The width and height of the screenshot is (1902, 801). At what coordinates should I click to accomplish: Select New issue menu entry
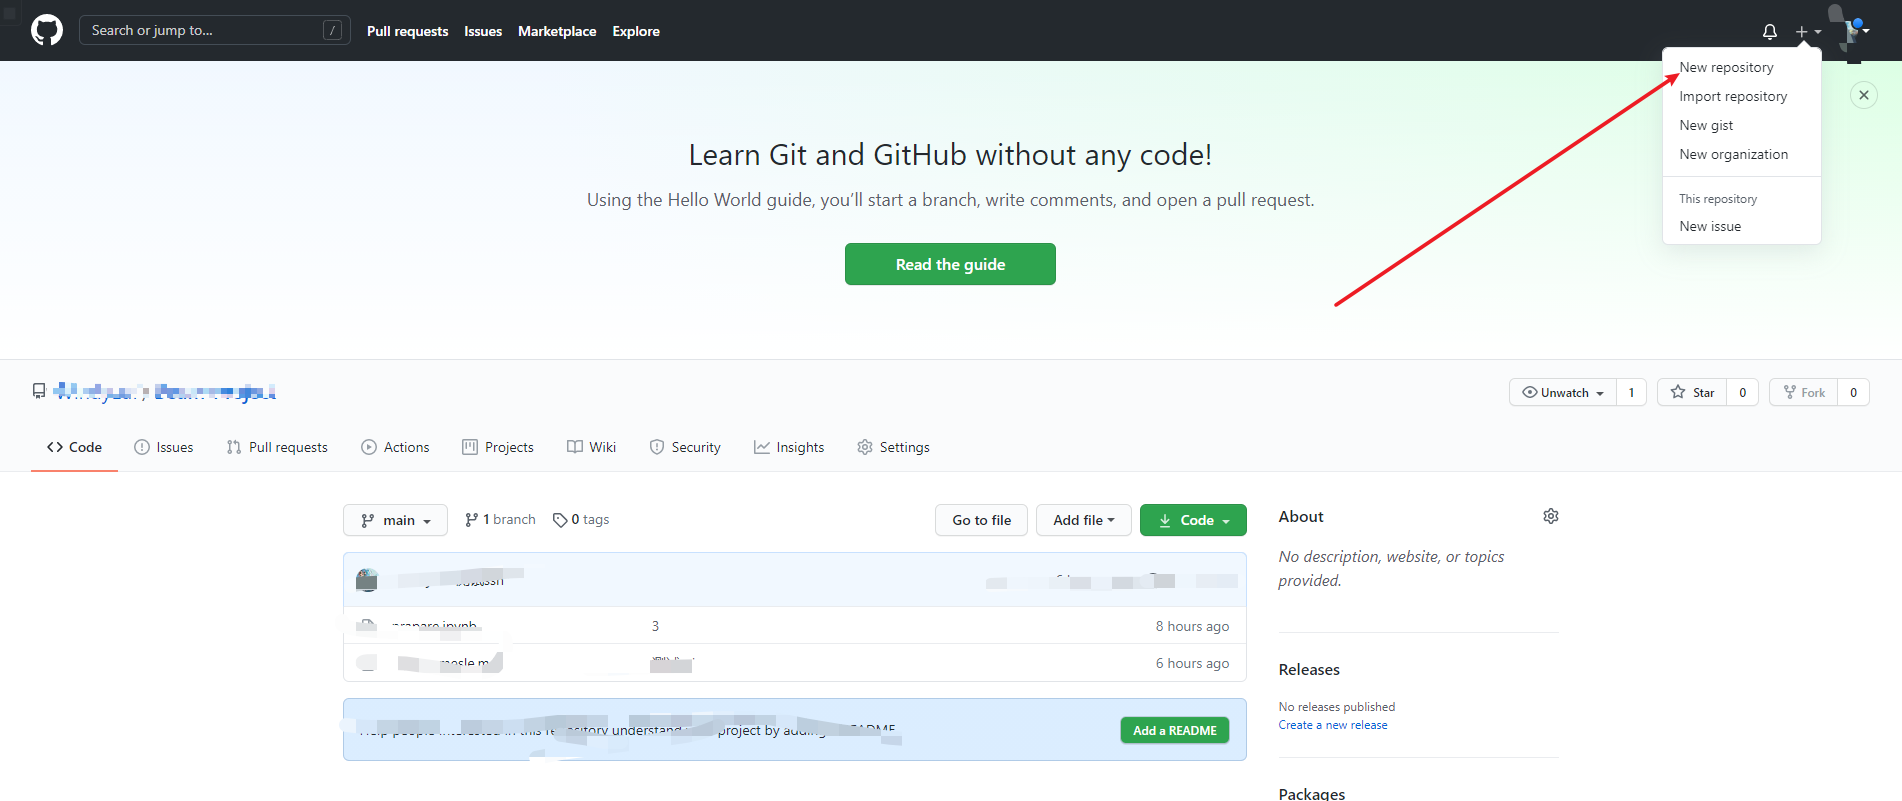coord(1741,226)
